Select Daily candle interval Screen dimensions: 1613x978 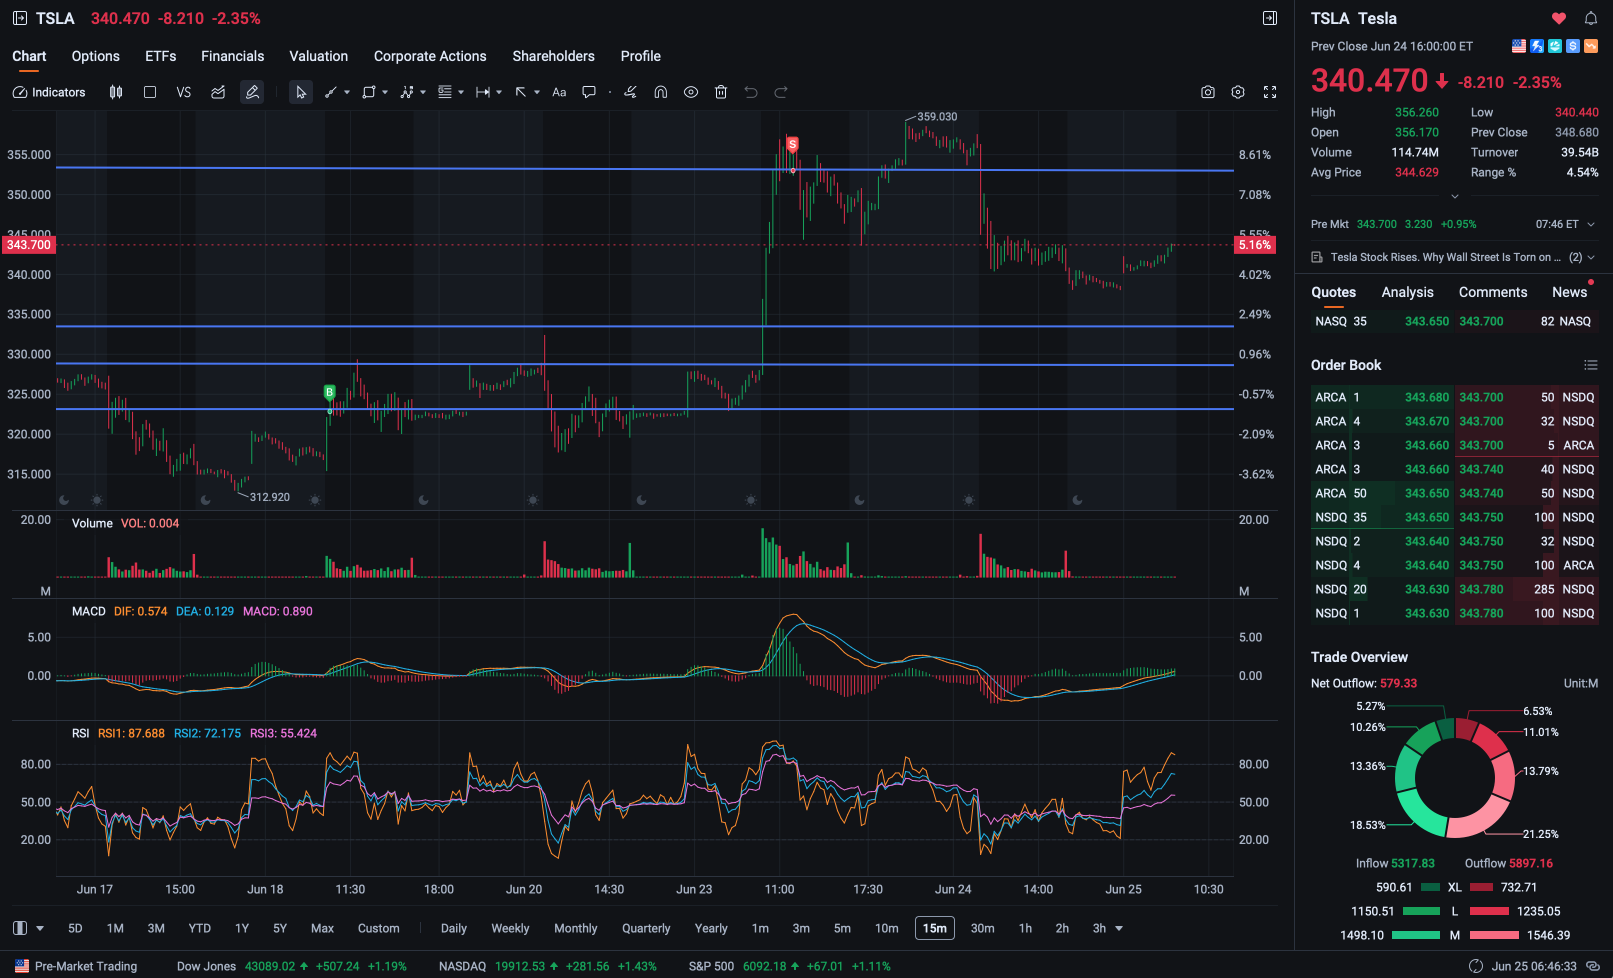click(x=454, y=928)
